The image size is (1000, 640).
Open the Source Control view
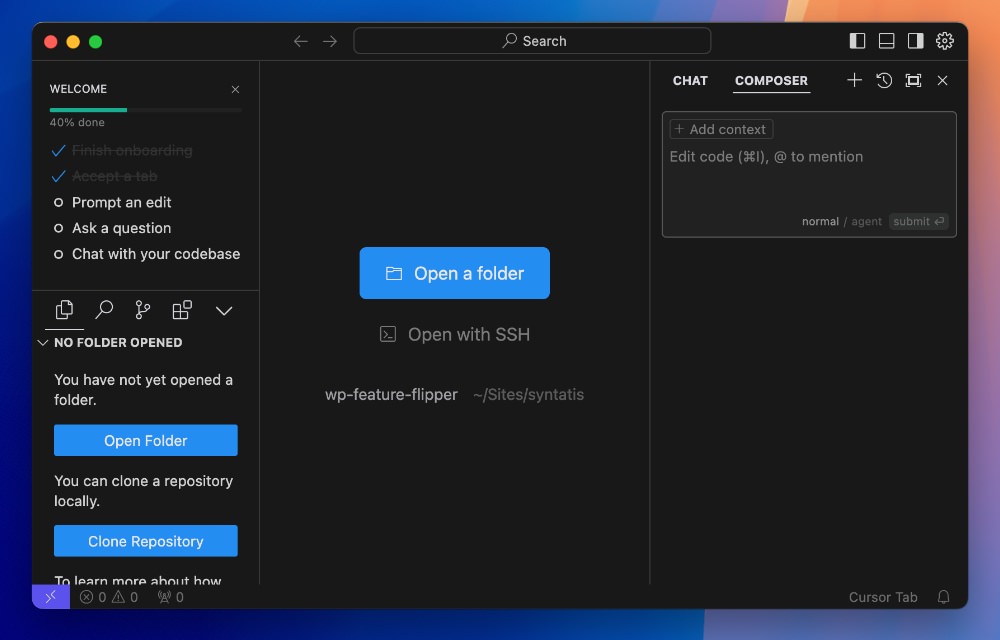coord(143,310)
